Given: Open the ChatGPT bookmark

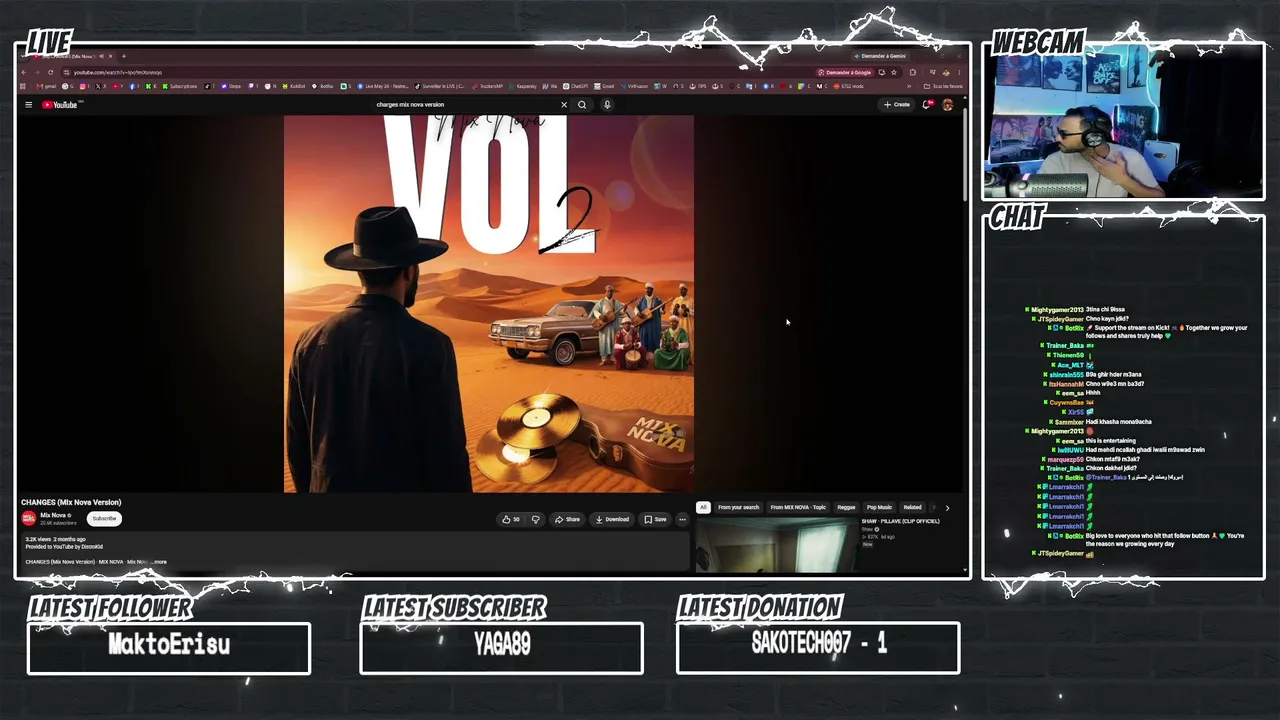Looking at the screenshot, I should coord(575,86).
